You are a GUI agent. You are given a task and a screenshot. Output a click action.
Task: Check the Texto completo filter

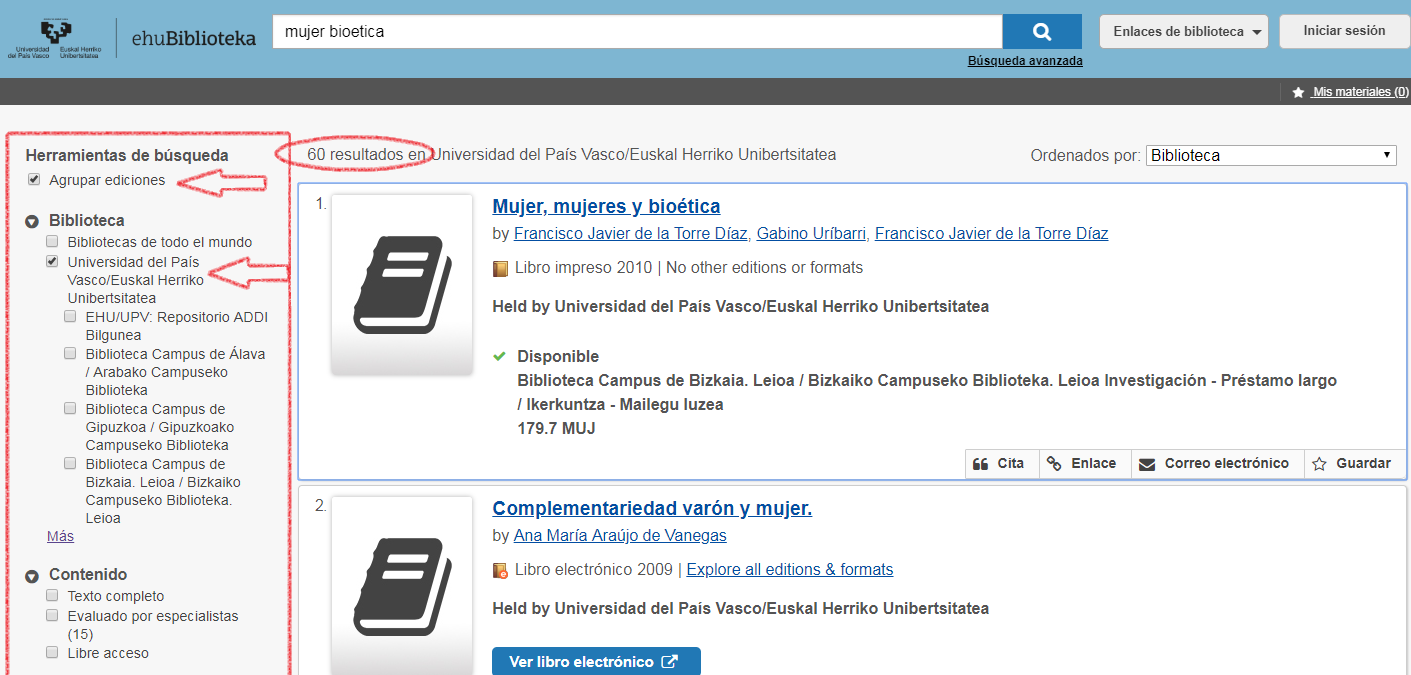(x=52, y=596)
